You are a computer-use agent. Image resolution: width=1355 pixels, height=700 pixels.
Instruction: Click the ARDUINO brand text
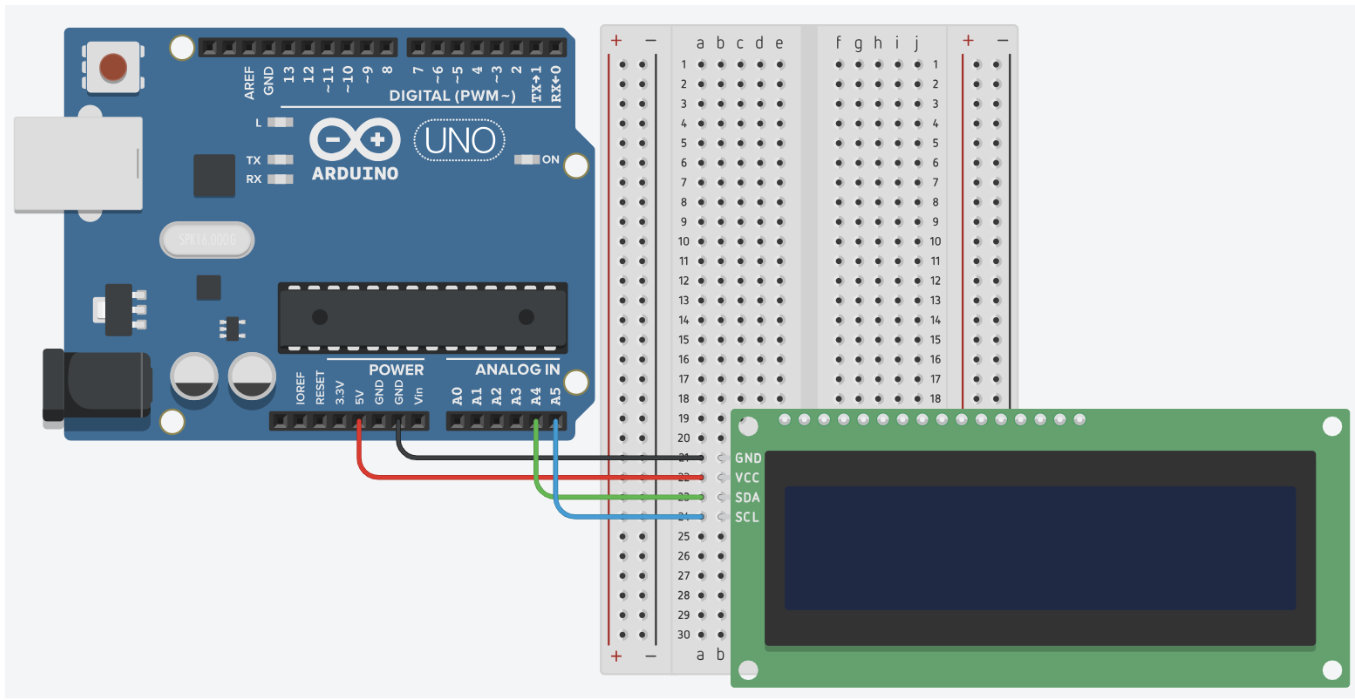pos(355,173)
